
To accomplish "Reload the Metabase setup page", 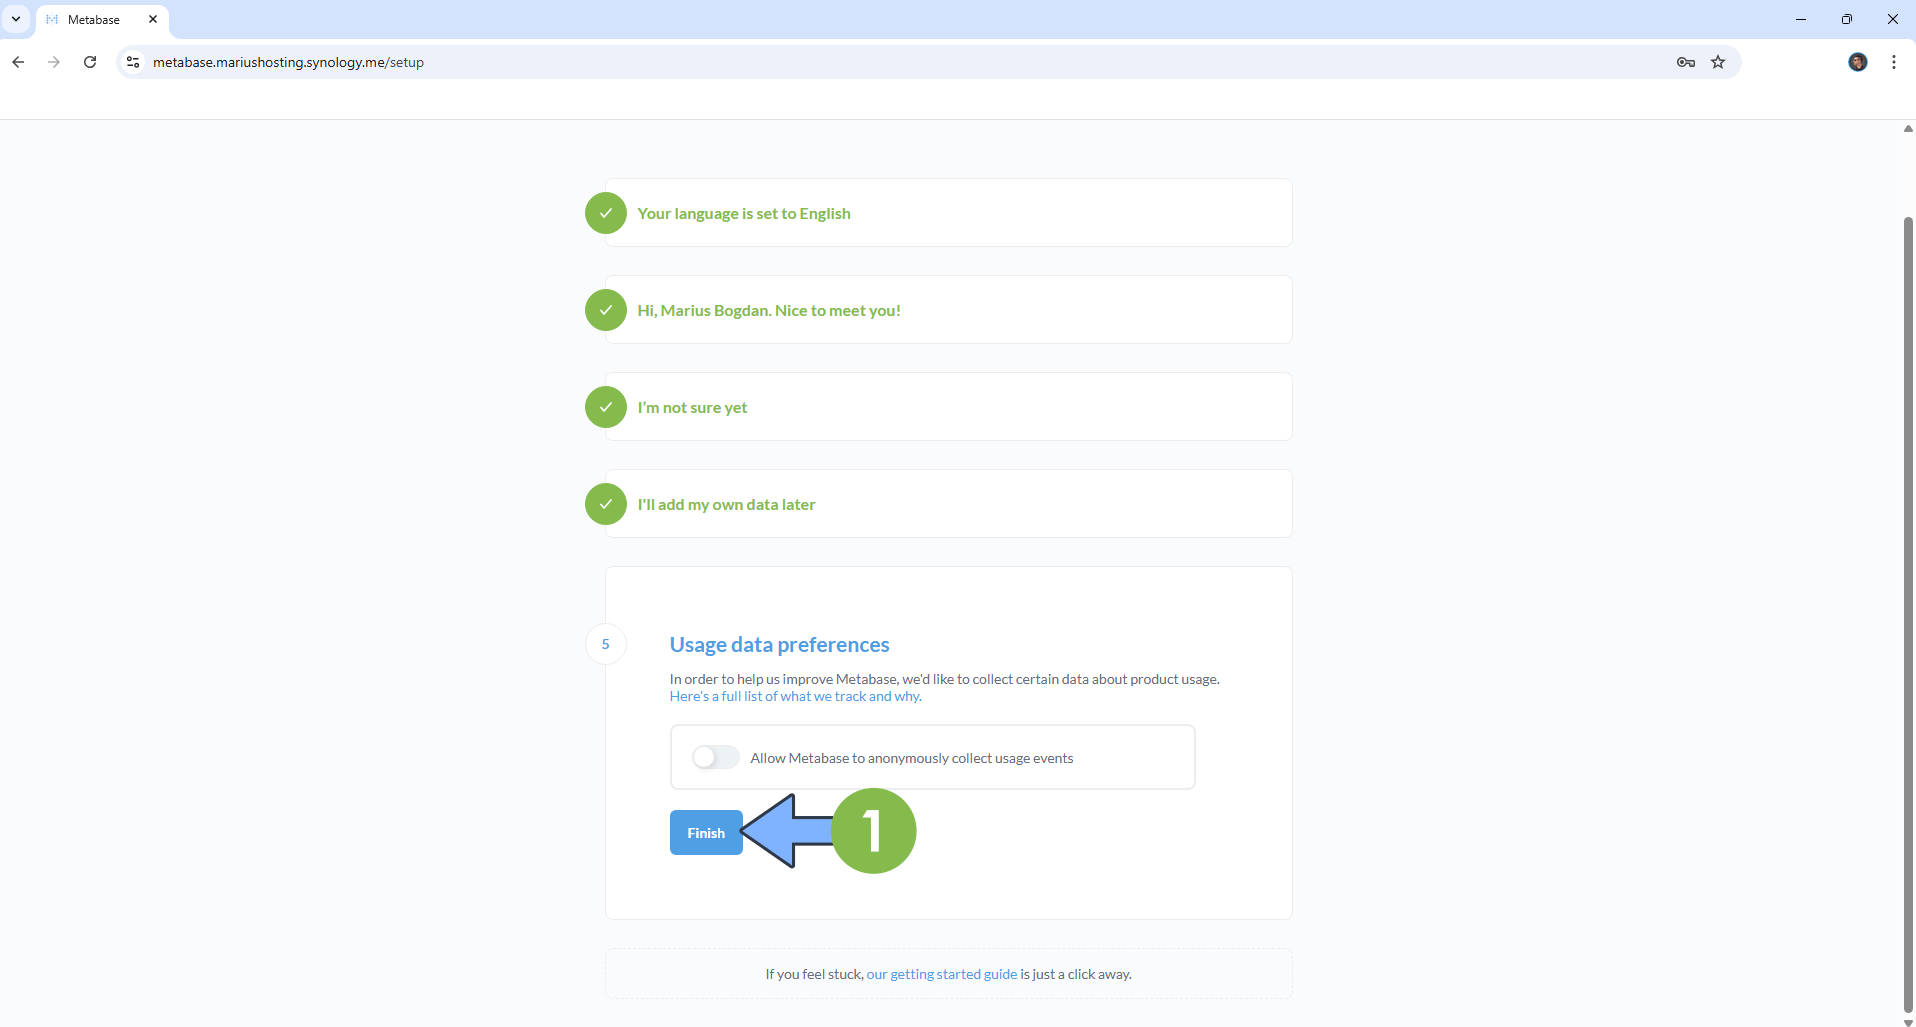I will [x=90, y=62].
